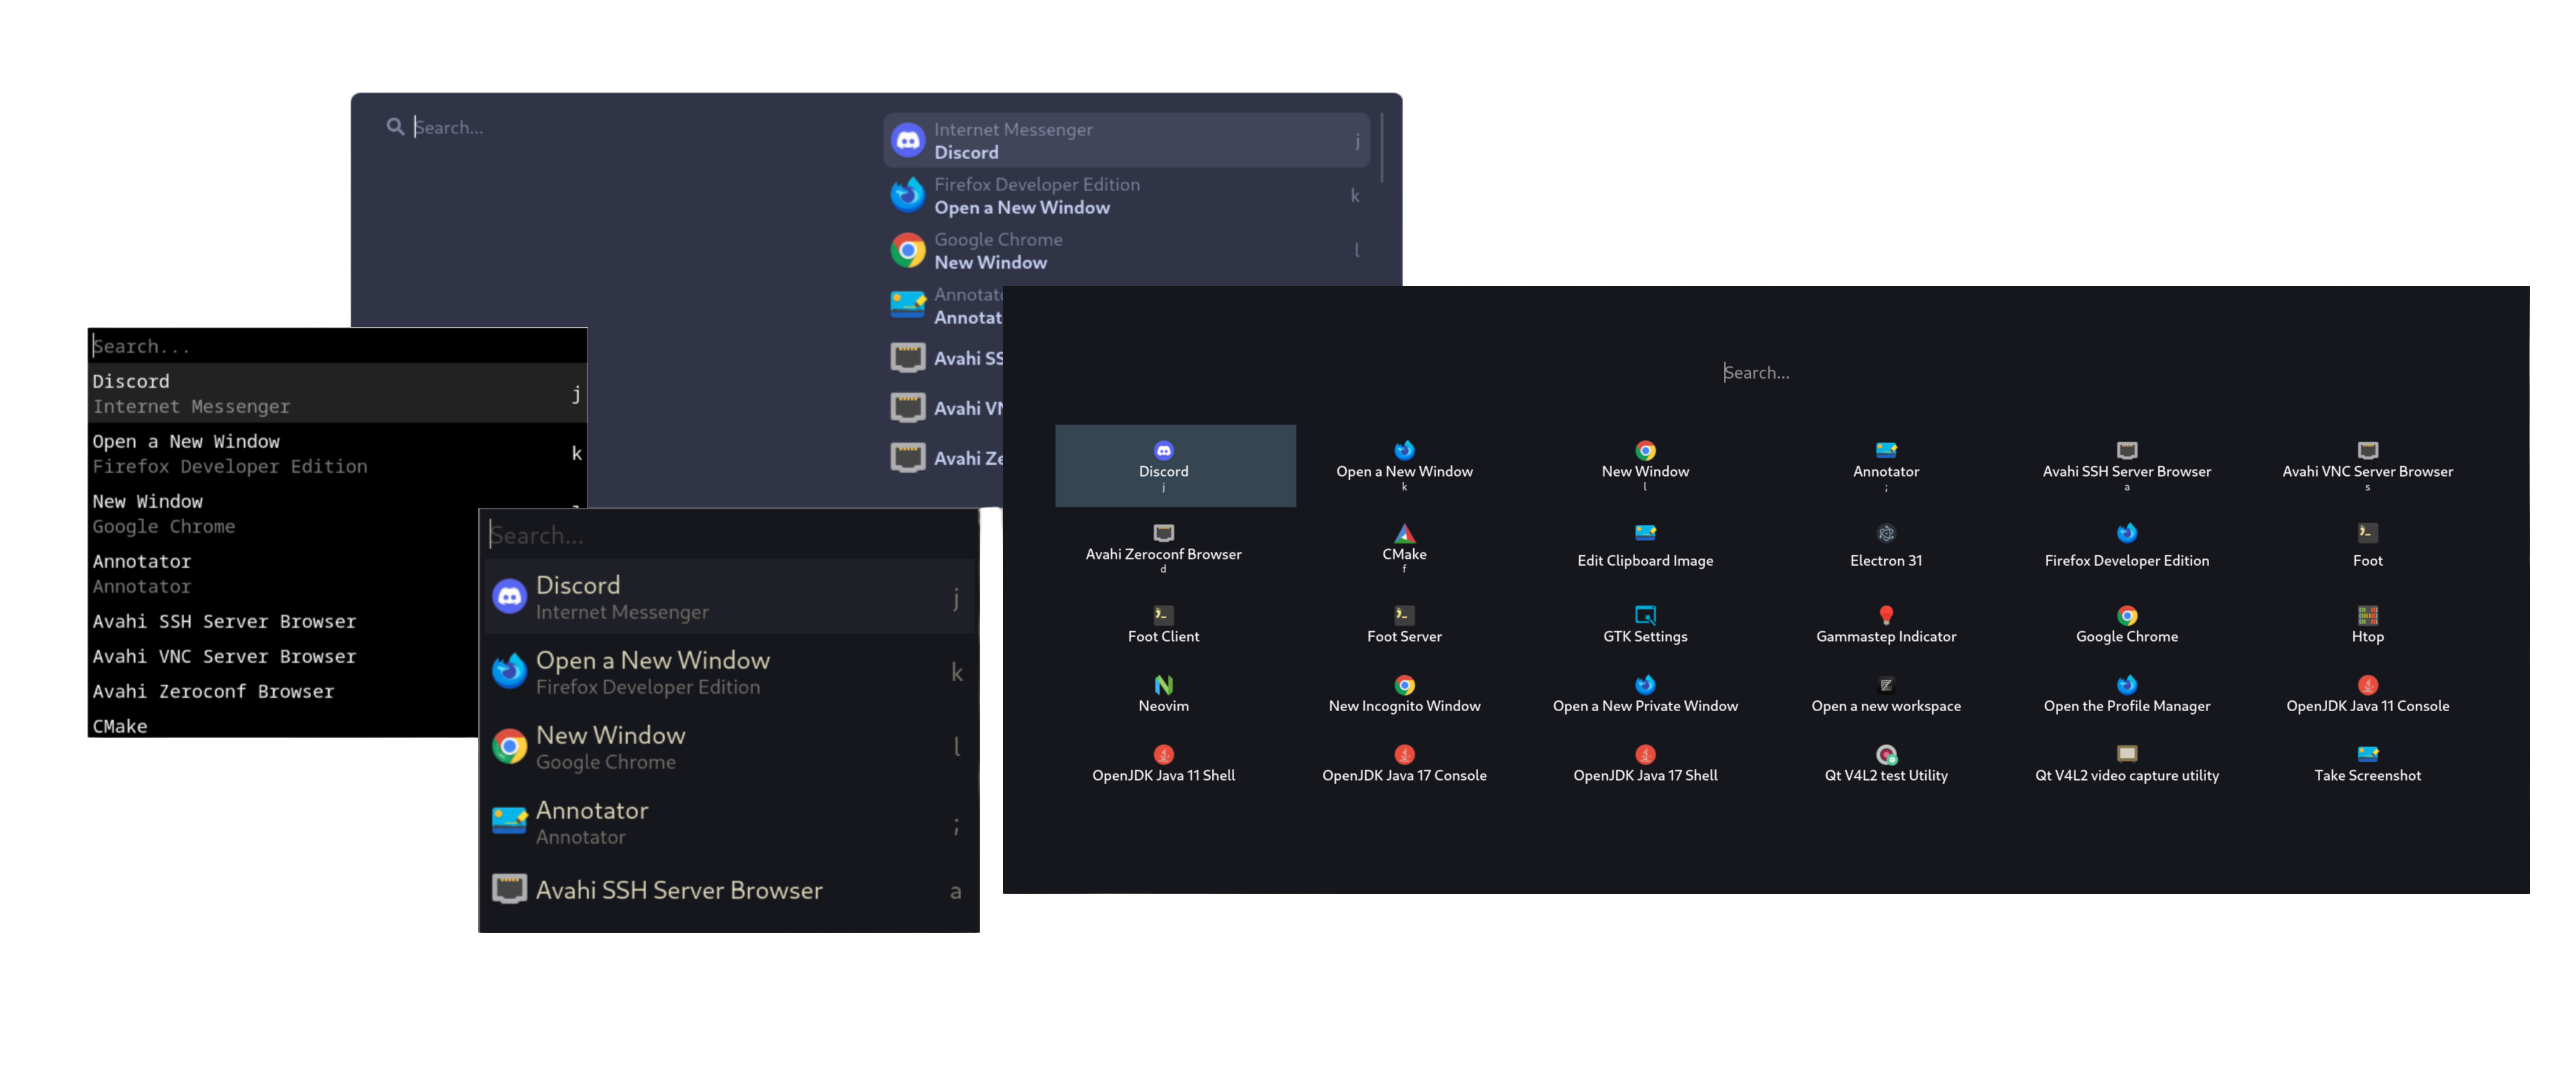The image size is (2574, 1071).
Task: Click the Open the Profile Manager icon
Action: tap(2127, 685)
